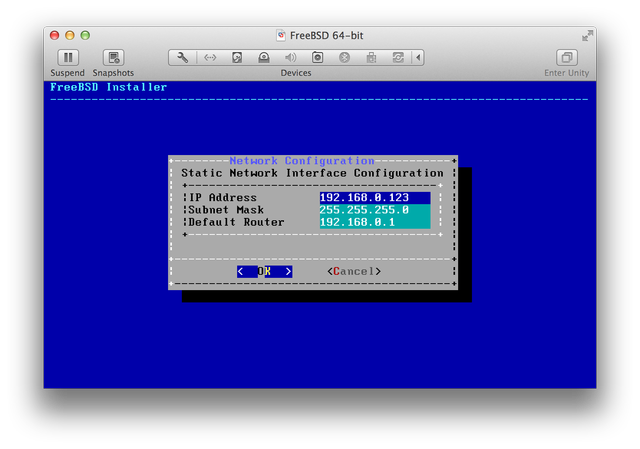640x449 pixels.
Task: Click the 'Subnet Mask' label
Action: point(226,210)
